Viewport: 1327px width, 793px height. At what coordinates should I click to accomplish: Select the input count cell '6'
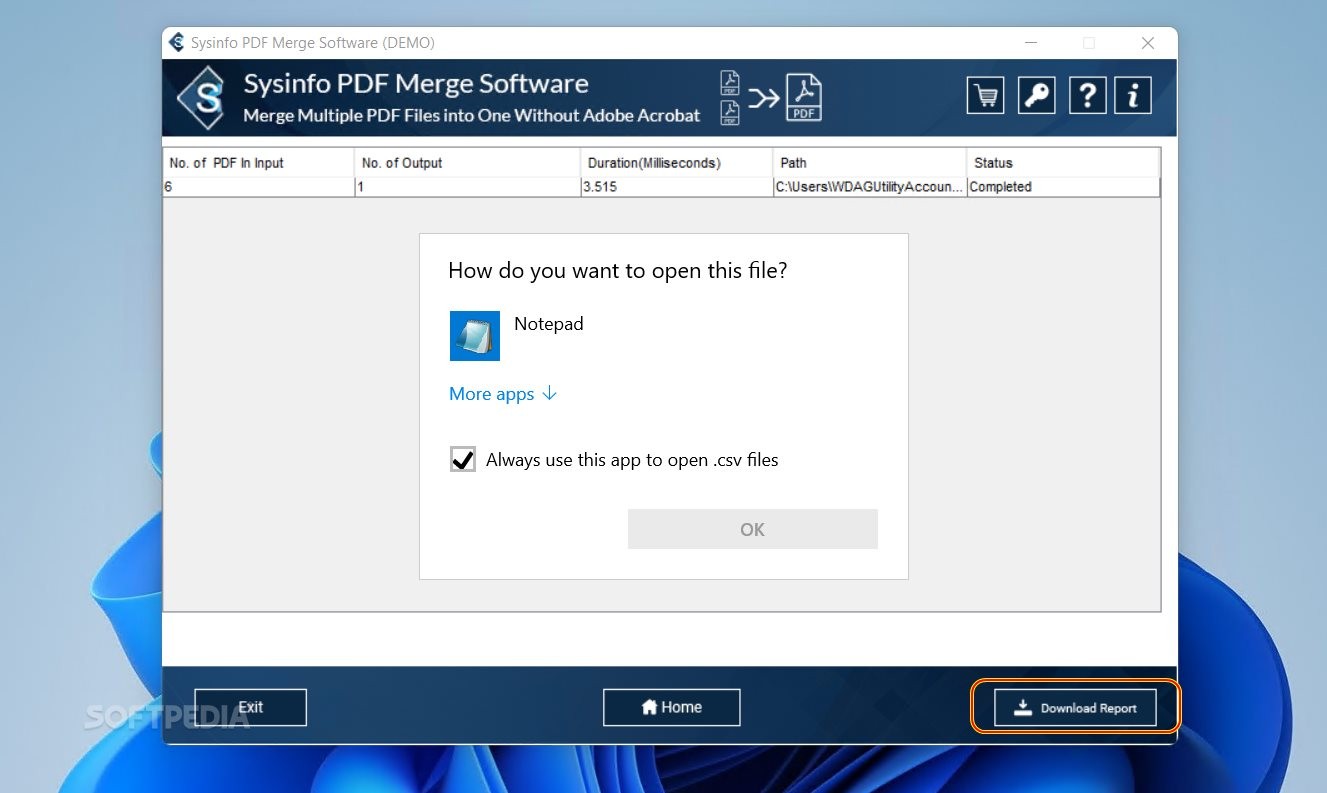pos(259,187)
